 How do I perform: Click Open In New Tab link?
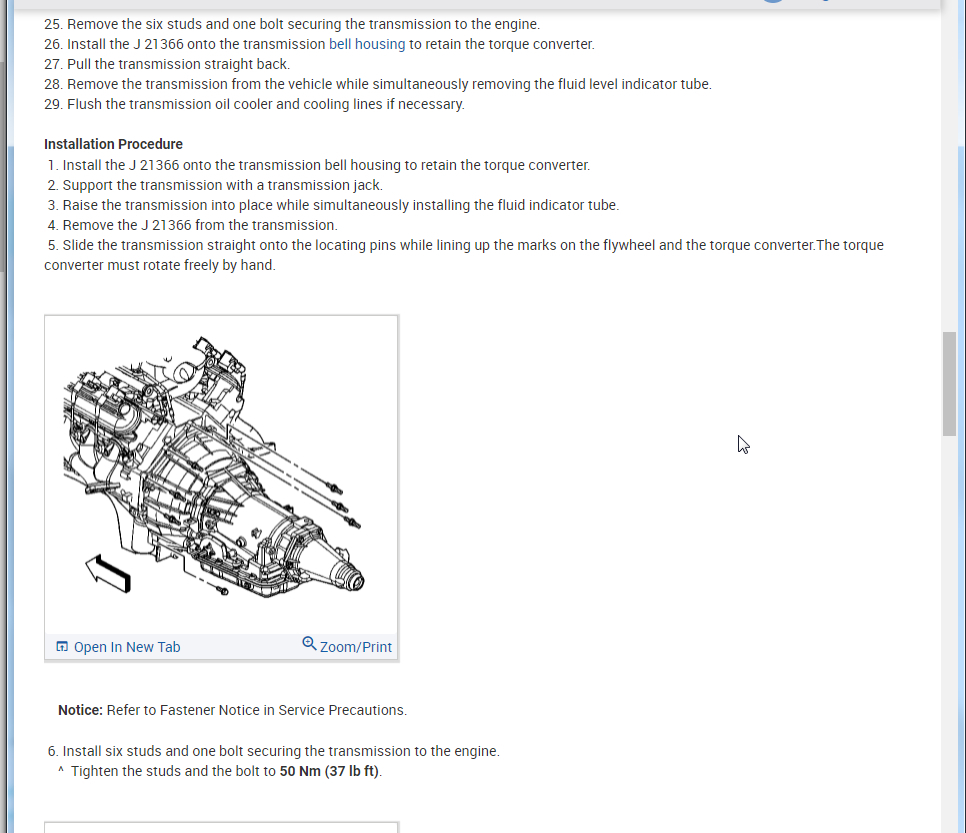tap(127, 647)
